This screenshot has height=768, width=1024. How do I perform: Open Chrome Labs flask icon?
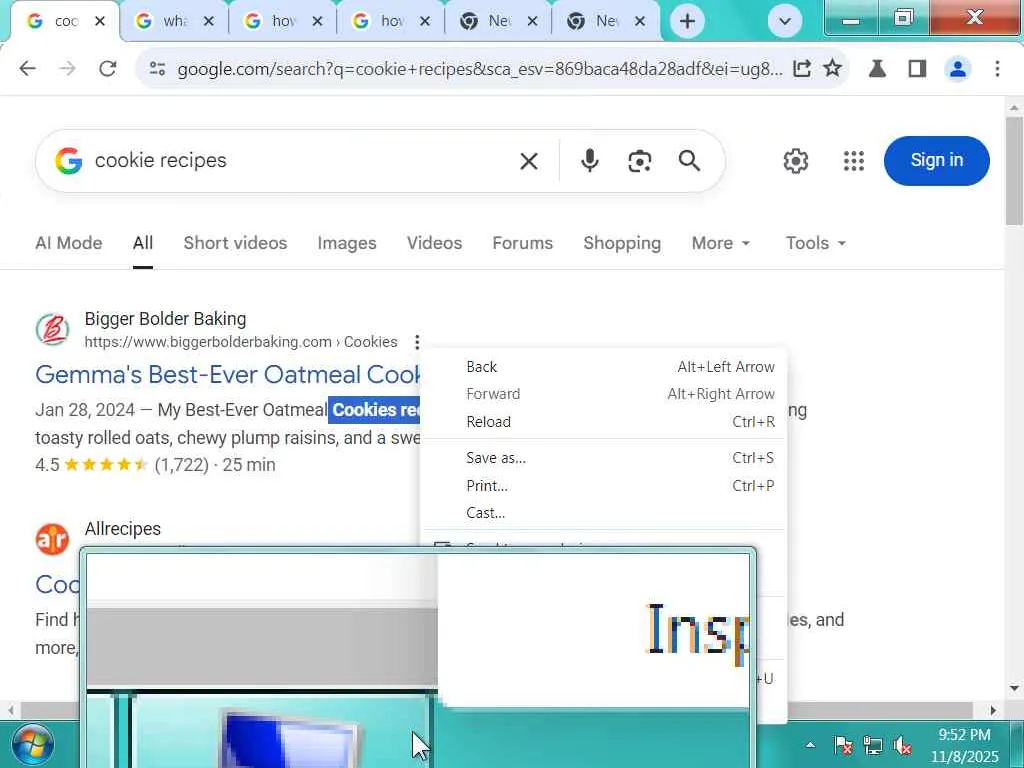pos(877,69)
